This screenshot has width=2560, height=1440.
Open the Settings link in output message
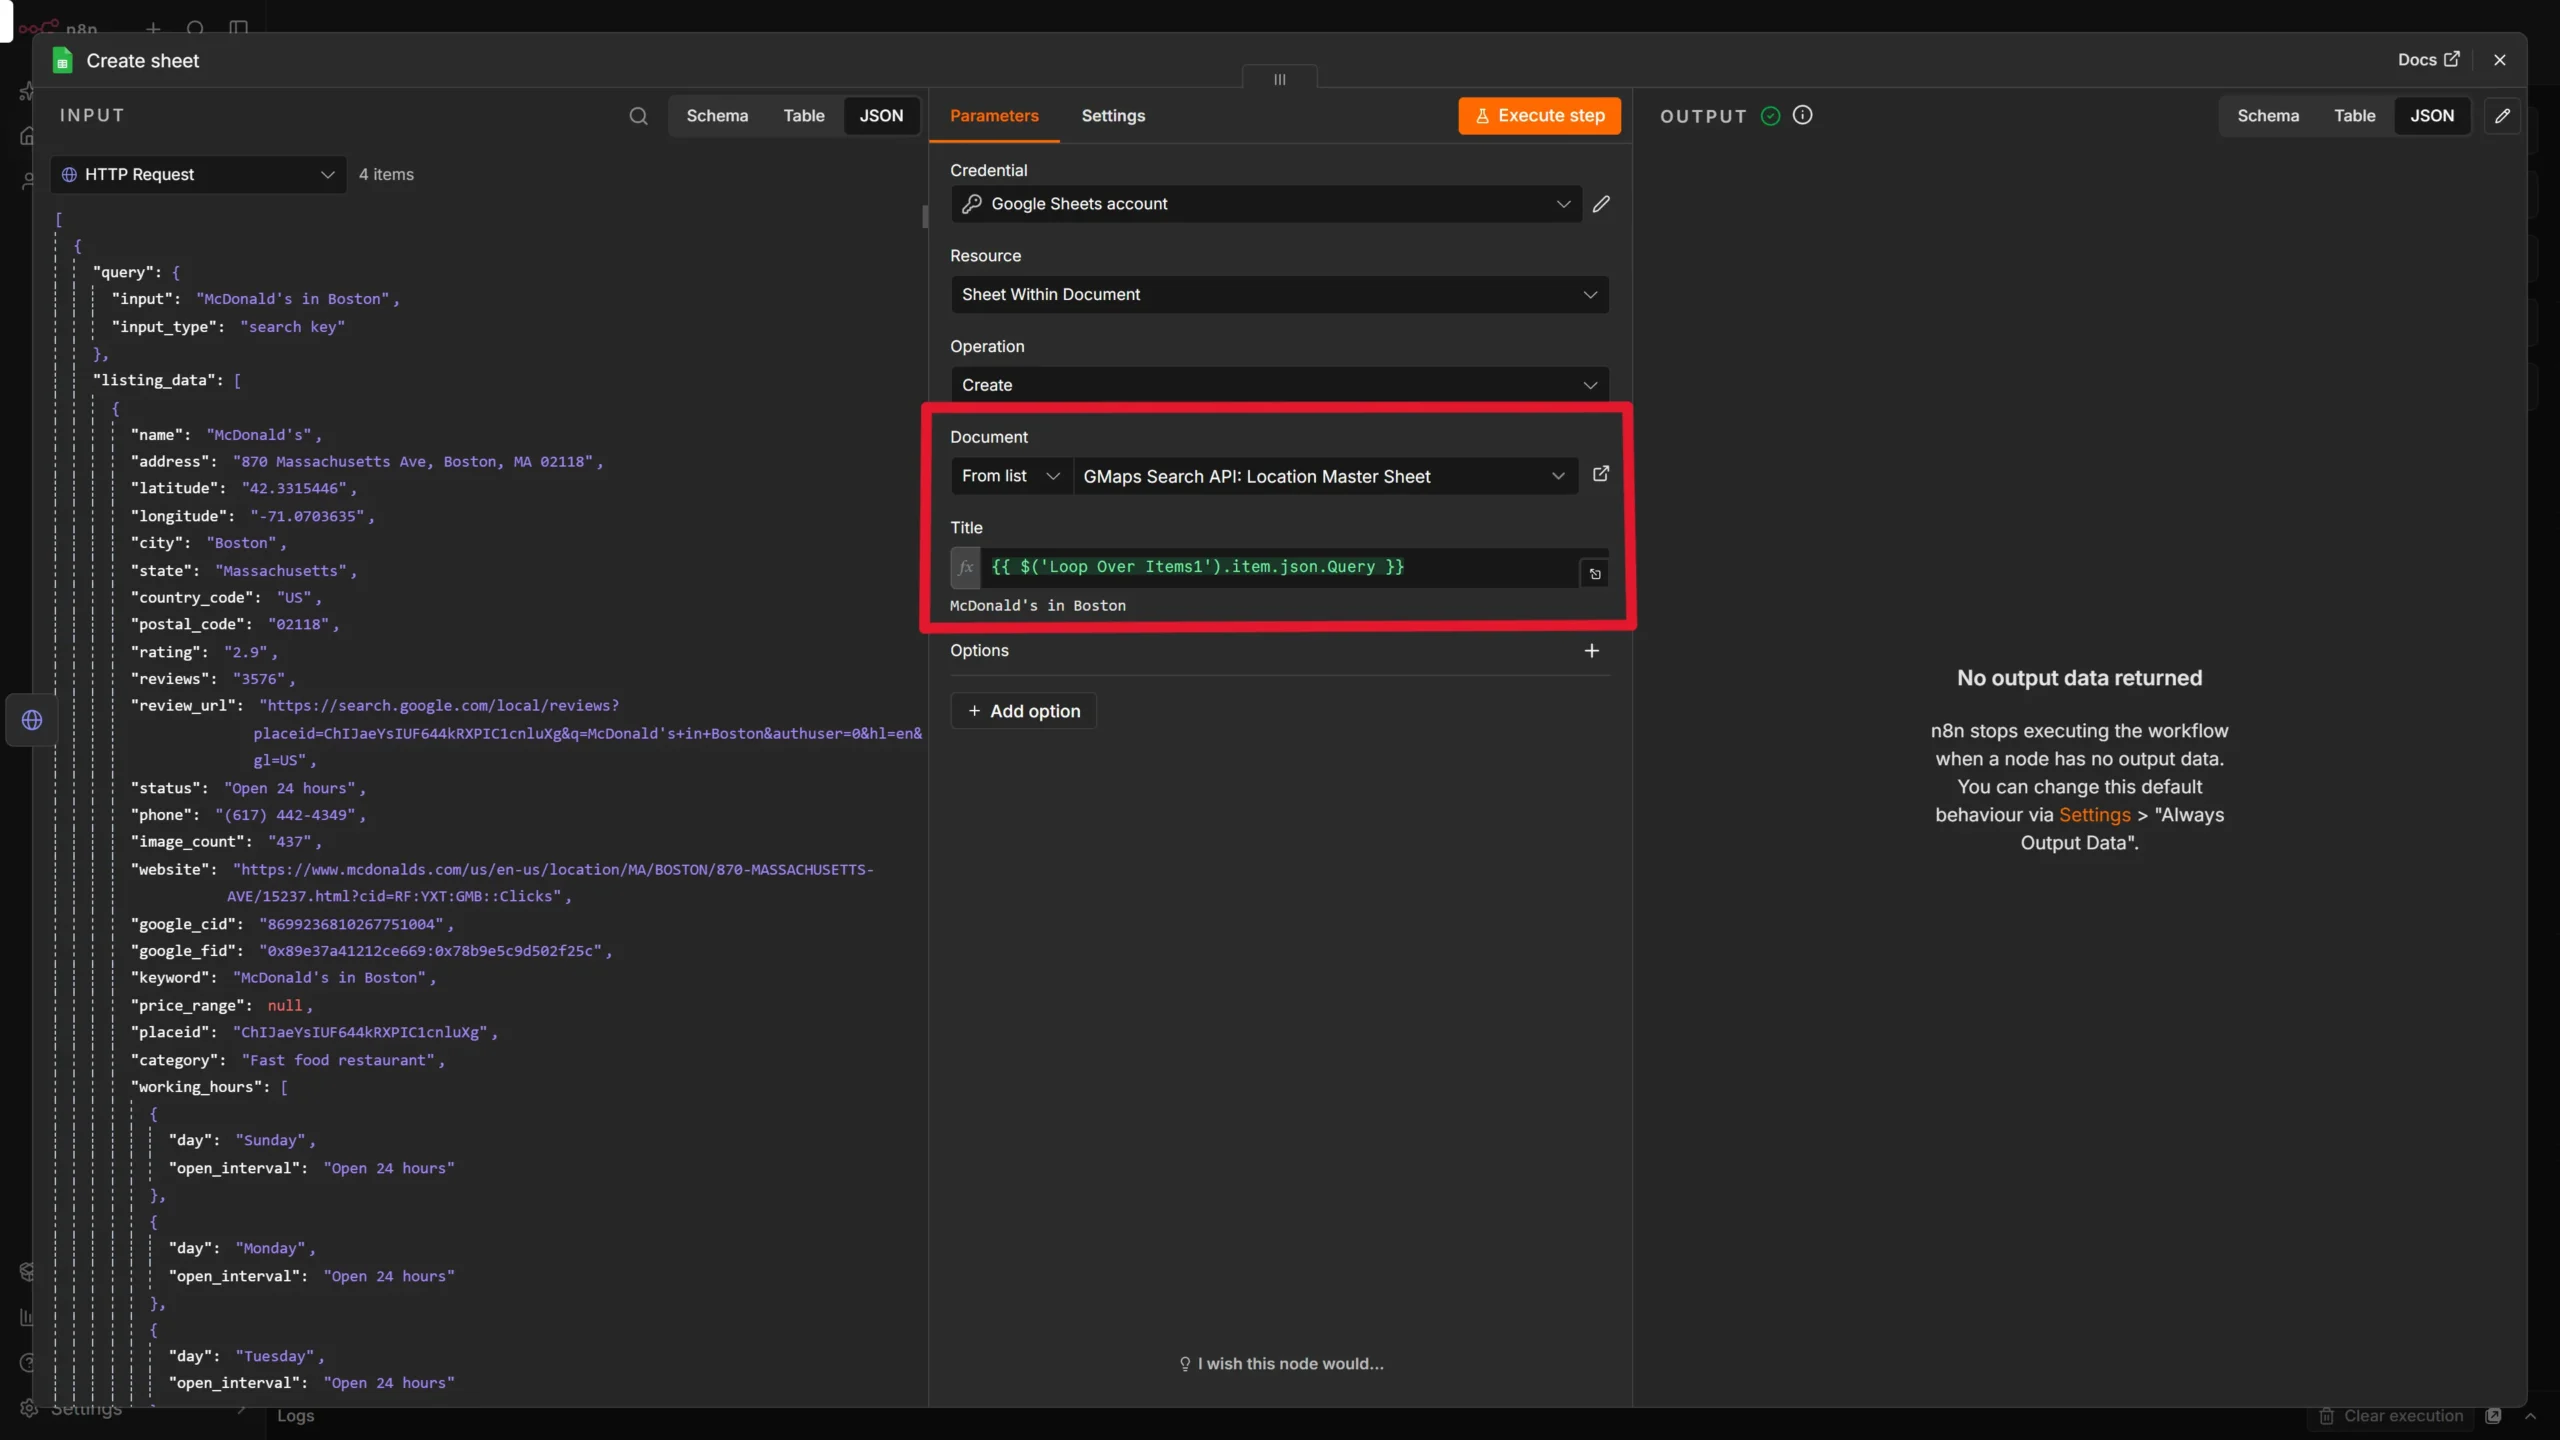[2094, 815]
